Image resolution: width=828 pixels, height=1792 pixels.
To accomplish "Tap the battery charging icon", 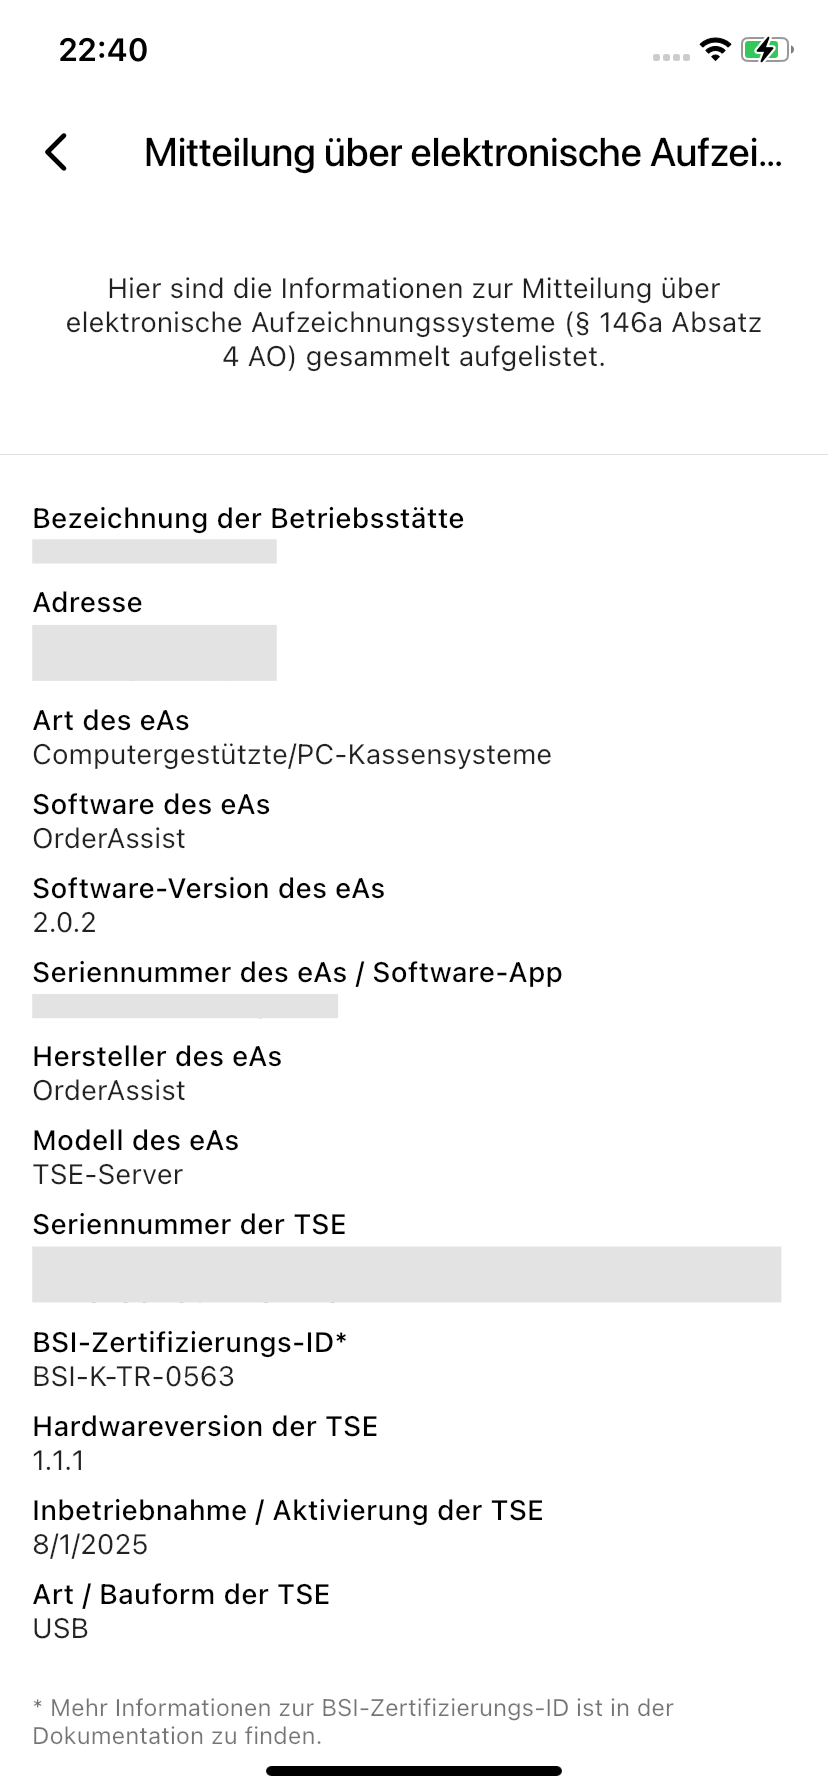I will 767,49.
